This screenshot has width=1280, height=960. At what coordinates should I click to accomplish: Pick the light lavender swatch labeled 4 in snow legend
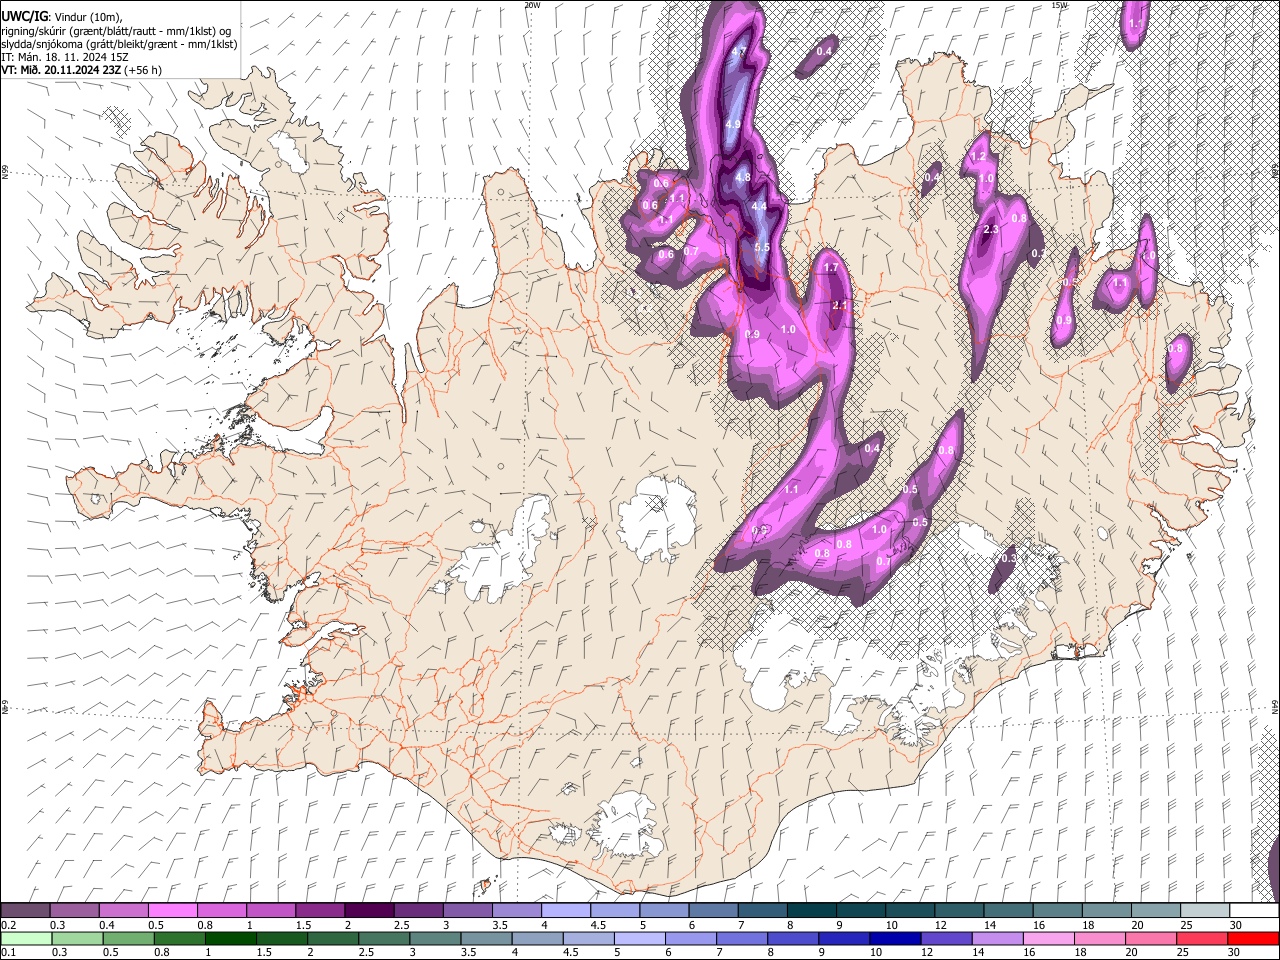(565, 910)
